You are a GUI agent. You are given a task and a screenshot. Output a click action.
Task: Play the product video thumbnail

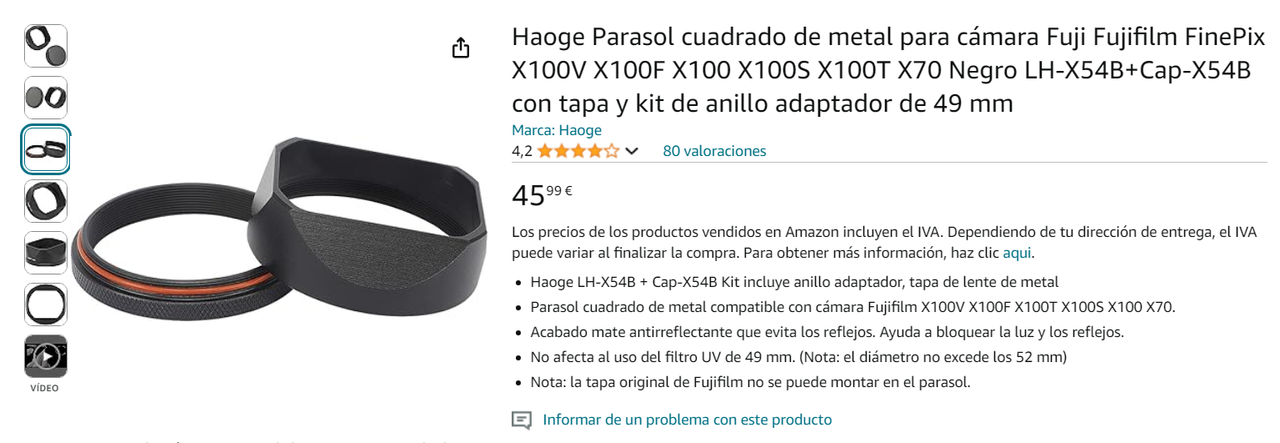click(46, 357)
